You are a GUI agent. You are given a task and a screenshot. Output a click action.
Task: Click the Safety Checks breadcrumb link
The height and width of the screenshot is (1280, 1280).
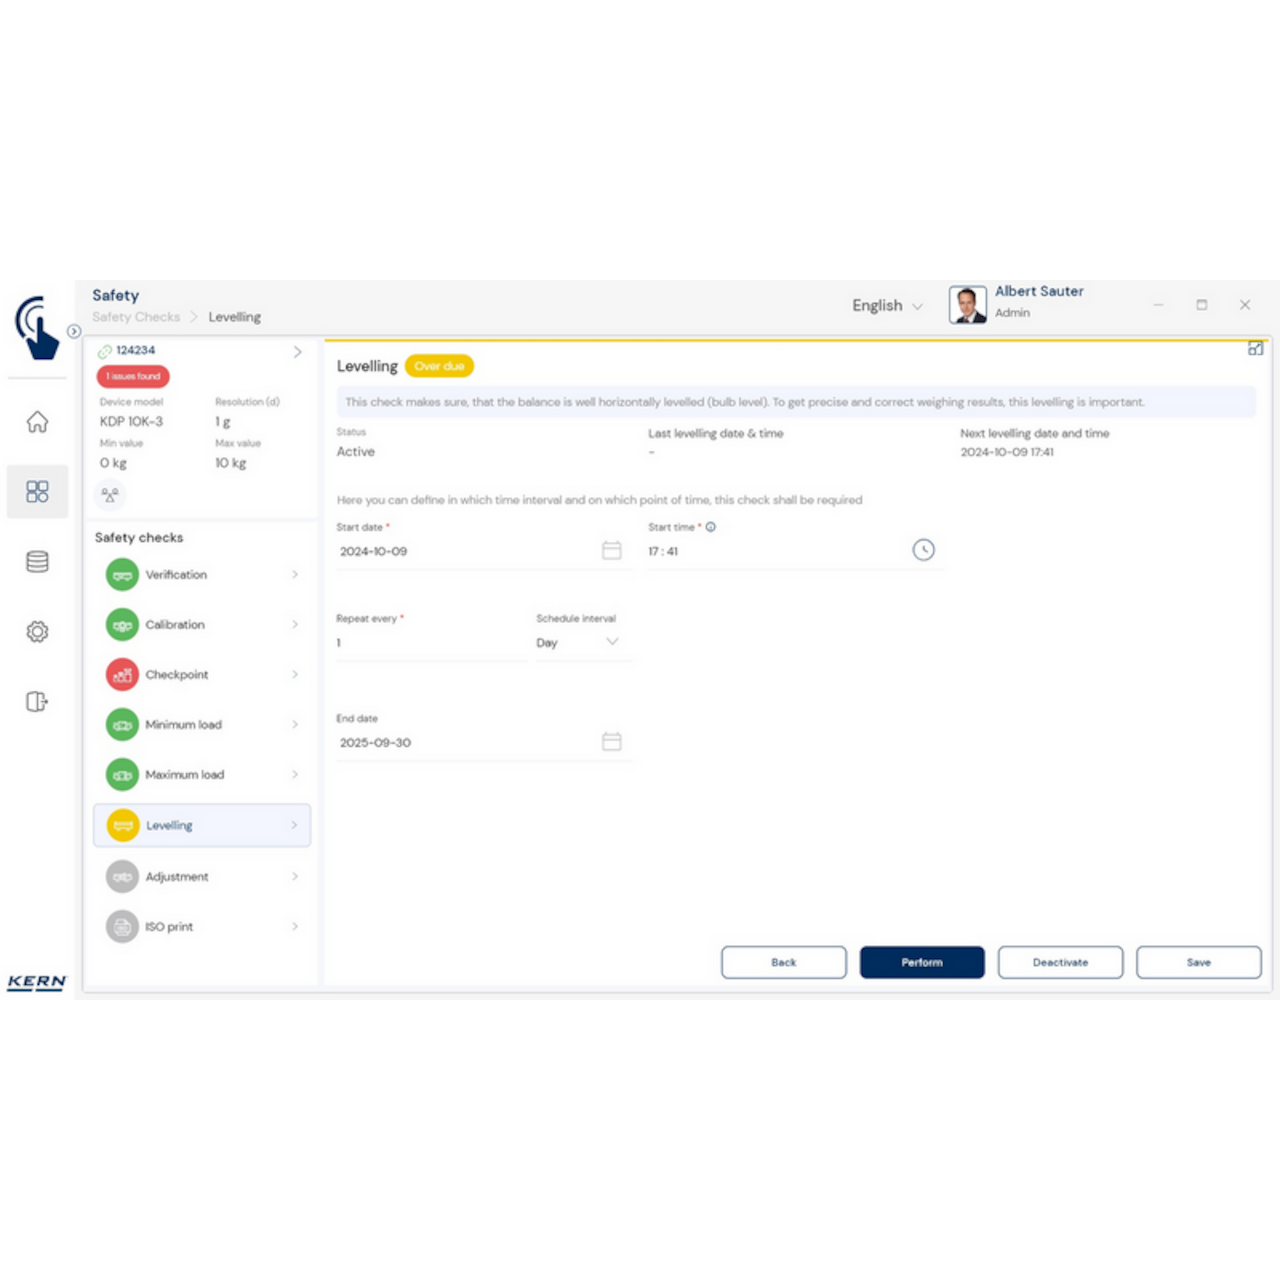point(136,316)
